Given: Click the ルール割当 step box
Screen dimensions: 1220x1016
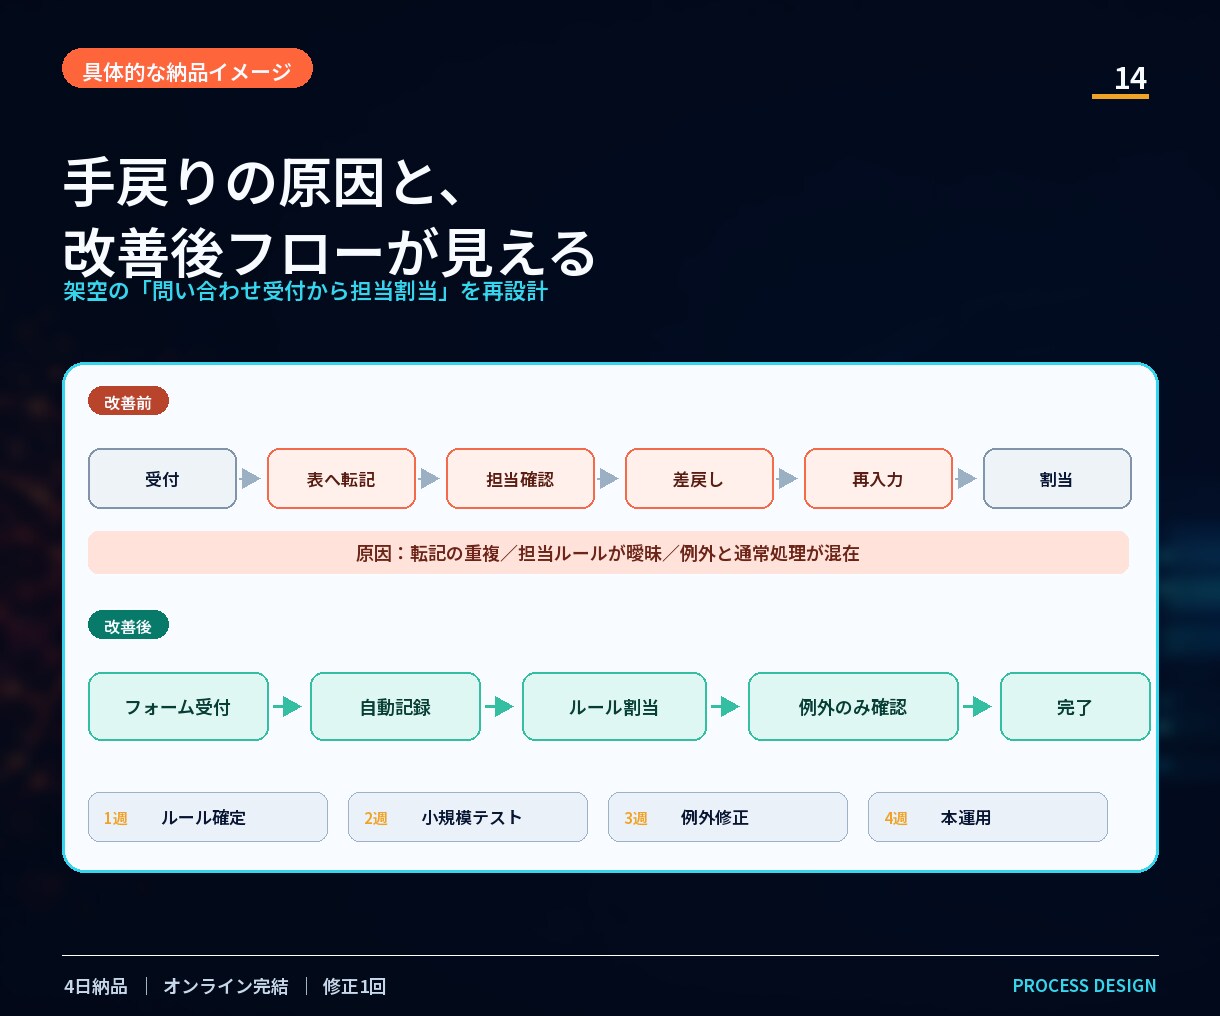Looking at the screenshot, I should pyautogui.click(x=614, y=707).
